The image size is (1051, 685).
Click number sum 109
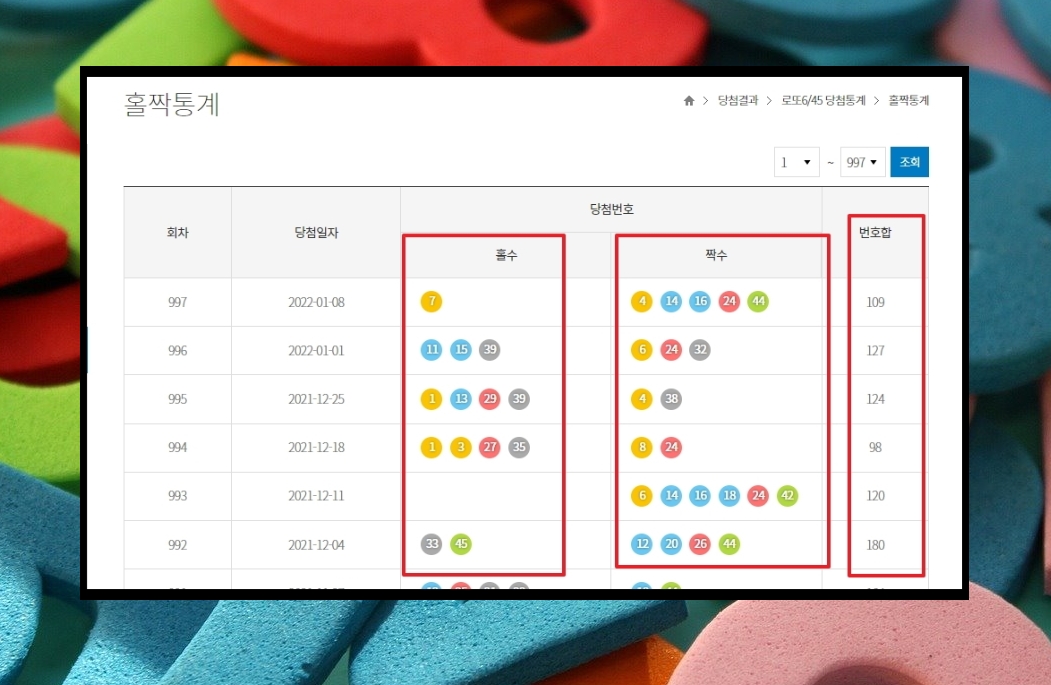tap(875, 302)
